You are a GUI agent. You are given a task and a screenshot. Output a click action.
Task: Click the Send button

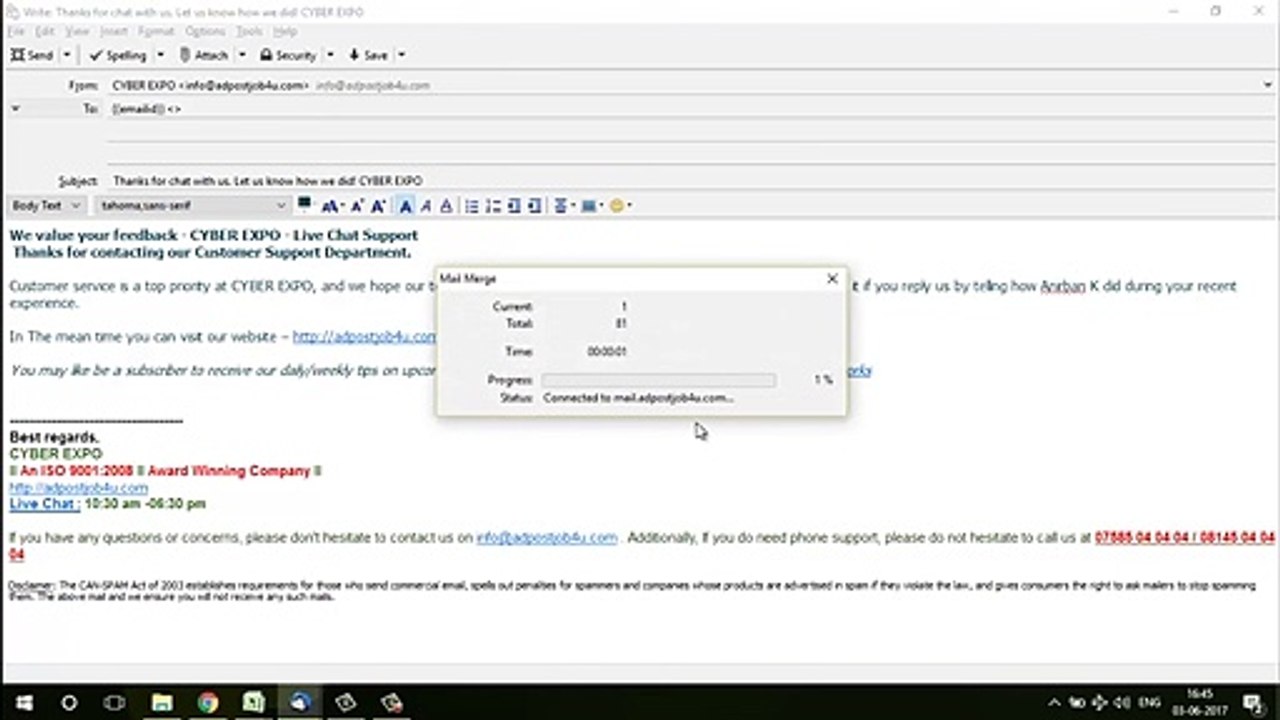(x=32, y=55)
